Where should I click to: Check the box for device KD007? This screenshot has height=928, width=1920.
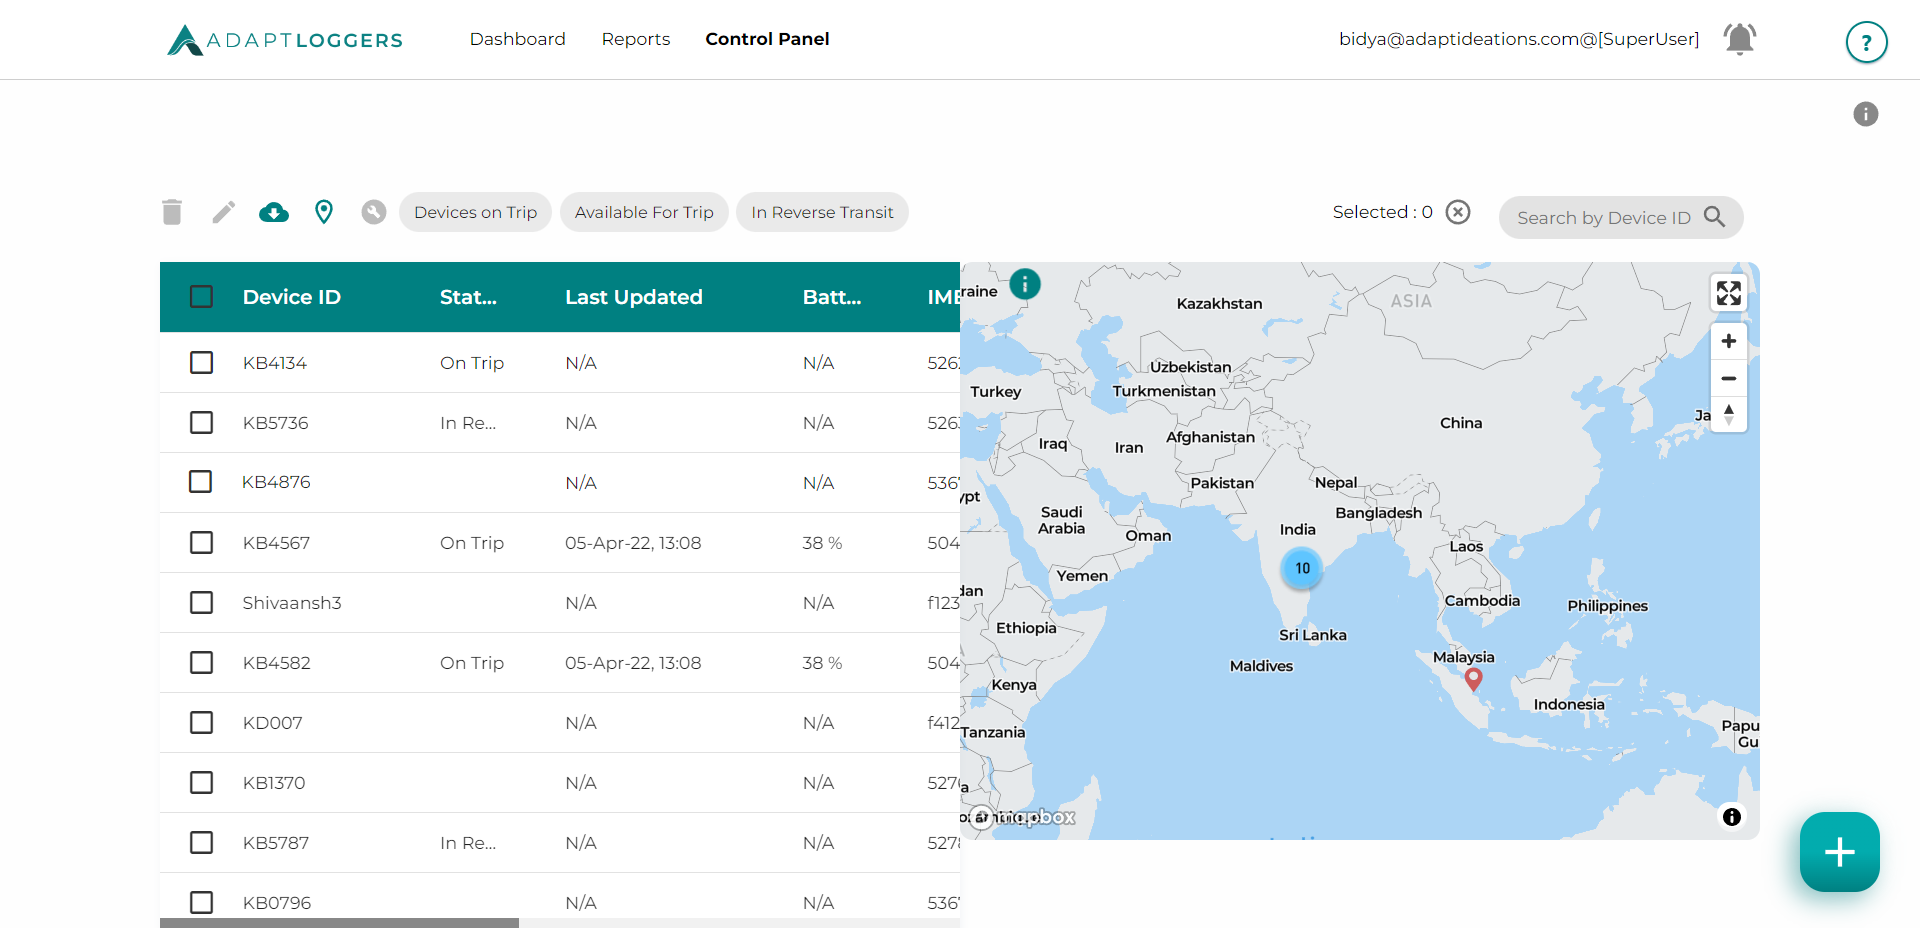(201, 722)
